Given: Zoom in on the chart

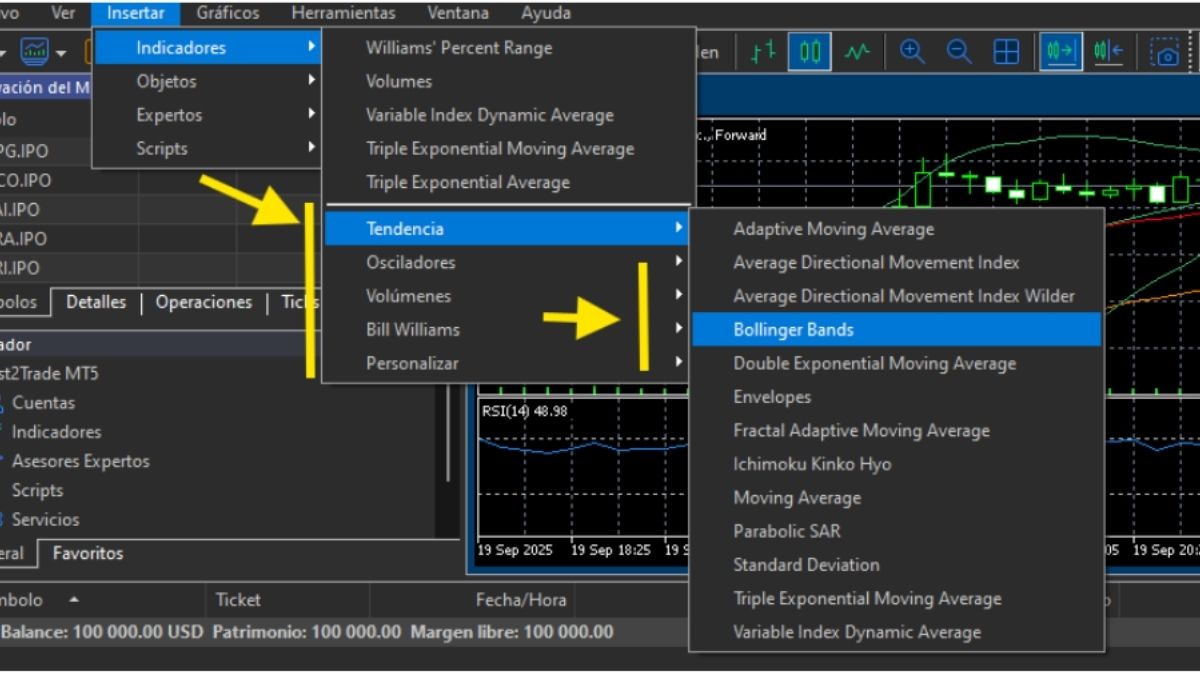Looking at the screenshot, I should click(x=912, y=52).
